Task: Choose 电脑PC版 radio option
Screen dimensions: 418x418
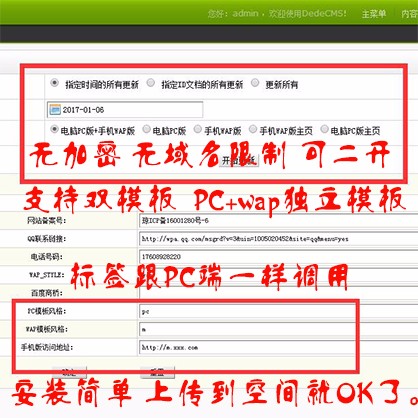Action: [x=146, y=129]
